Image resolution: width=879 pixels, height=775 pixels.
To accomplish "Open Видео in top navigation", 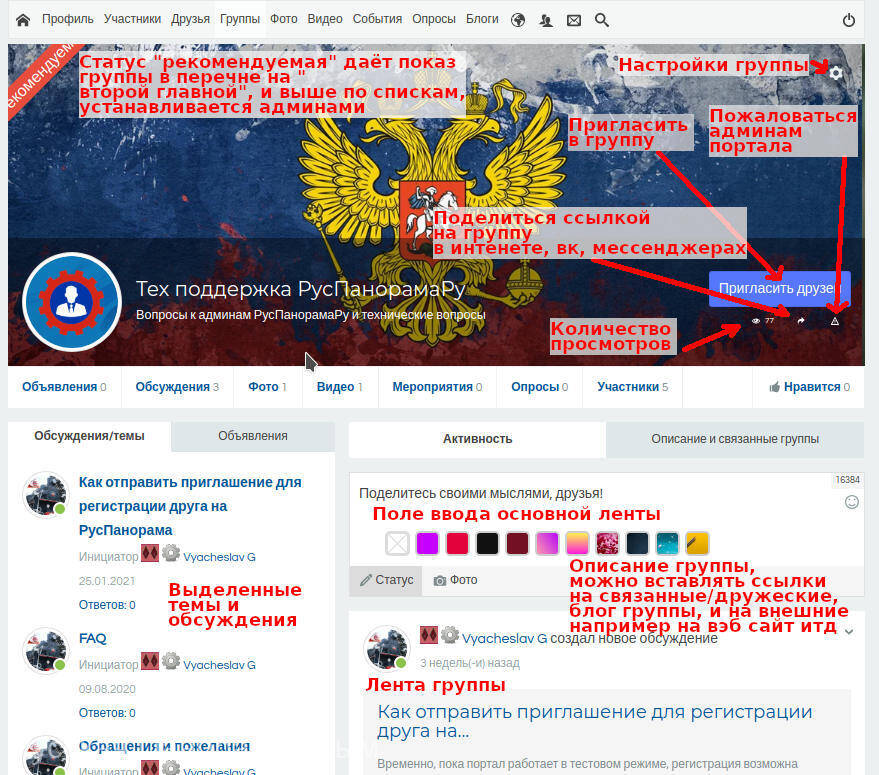I will click(325, 19).
